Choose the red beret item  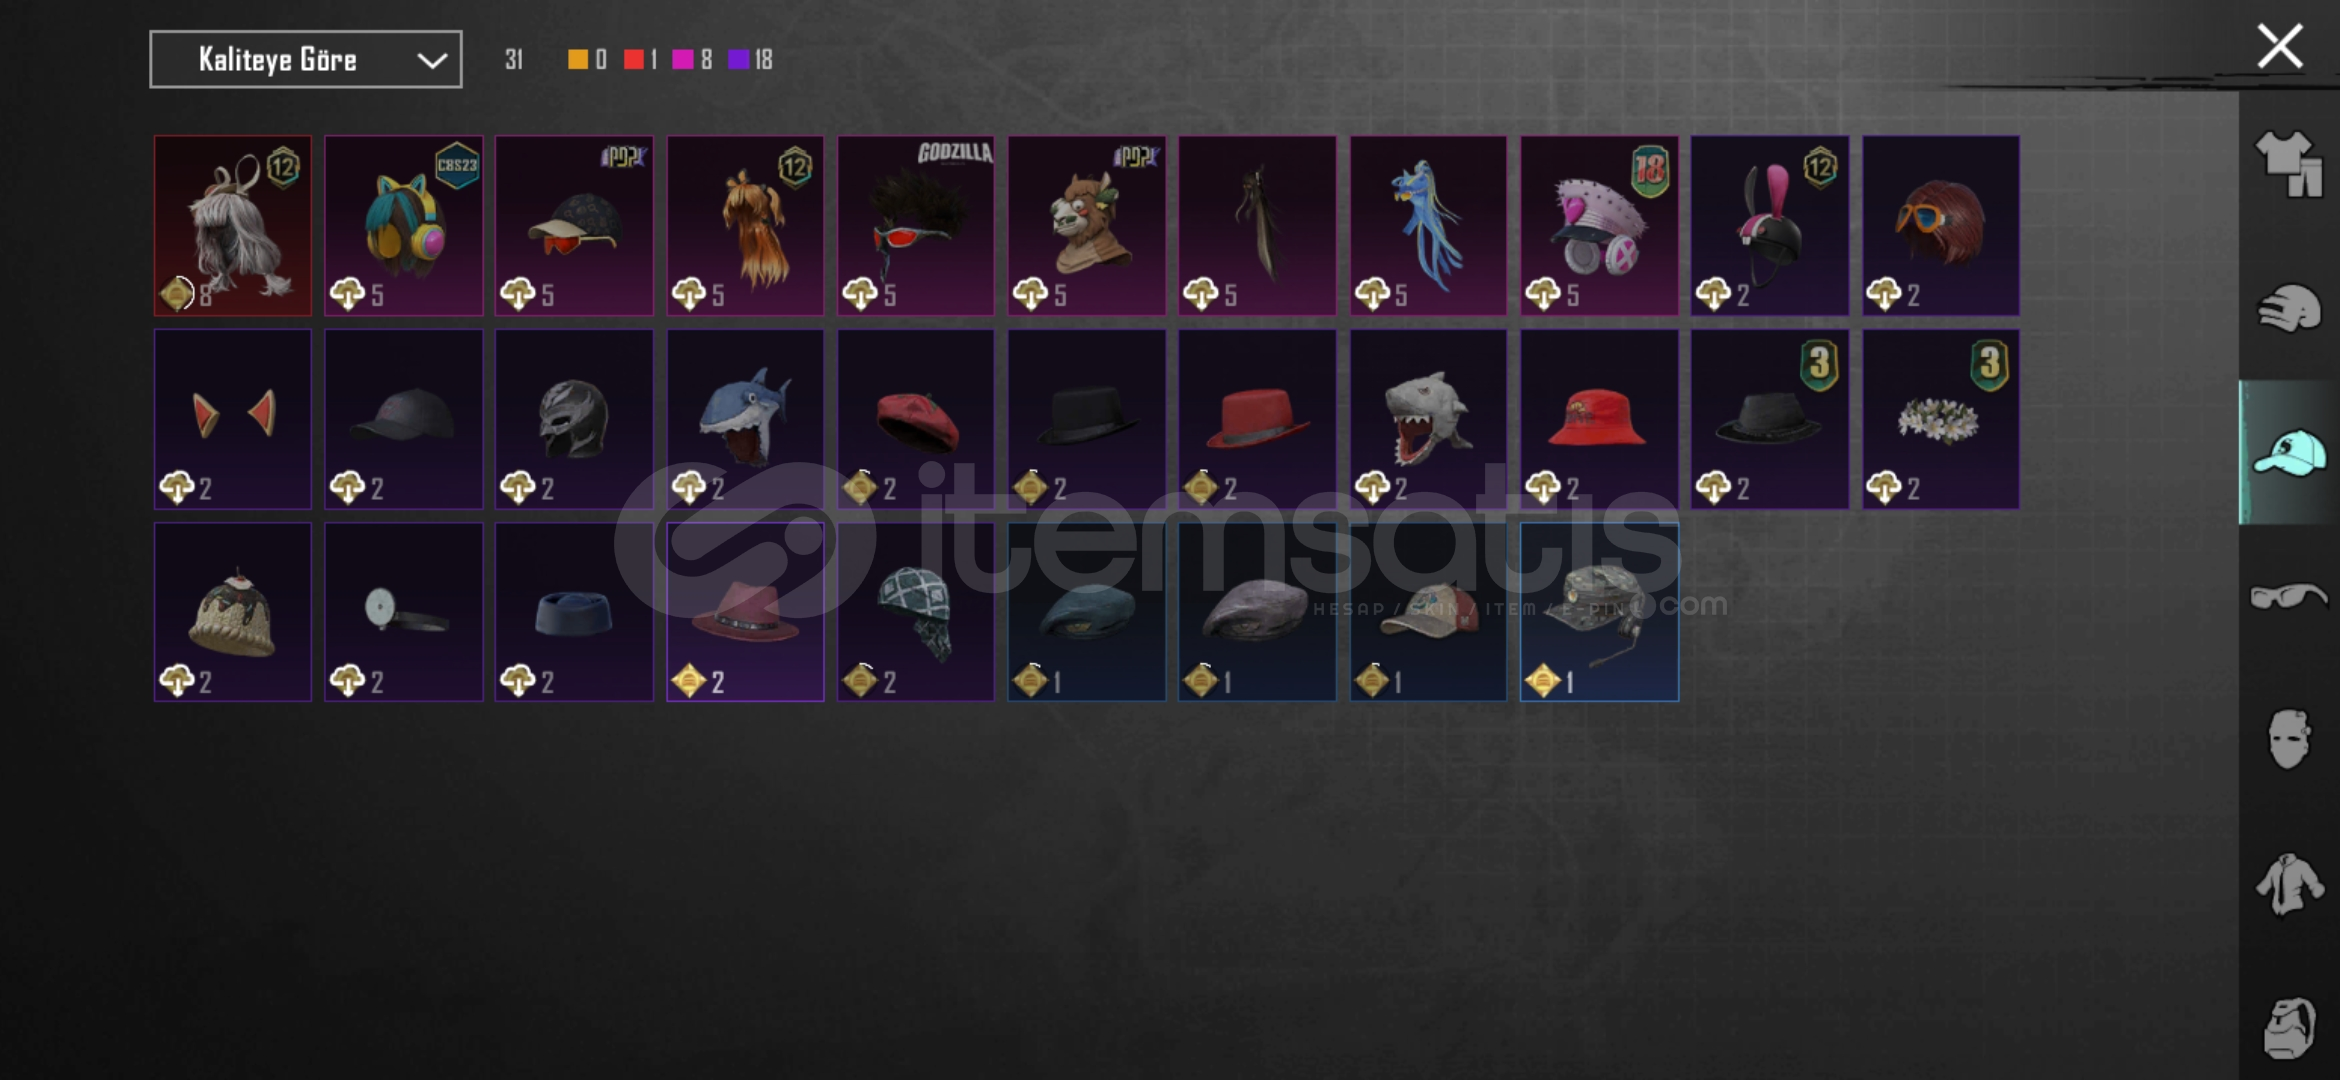tap(916, 419)
